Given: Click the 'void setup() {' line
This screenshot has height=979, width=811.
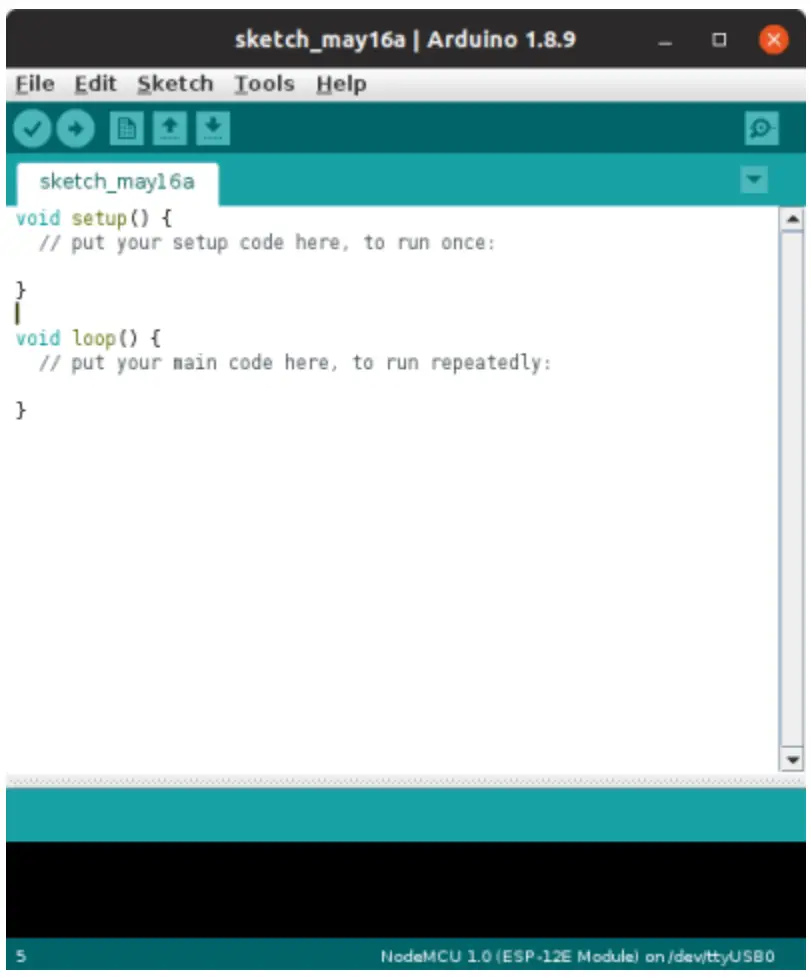Looking at the screenshot, I should (94, 219).
